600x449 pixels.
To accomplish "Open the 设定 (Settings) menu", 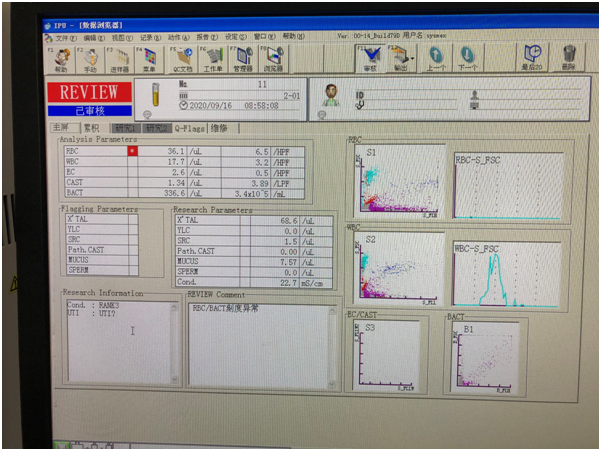I will pyautogui.click(x=234, y=36).
